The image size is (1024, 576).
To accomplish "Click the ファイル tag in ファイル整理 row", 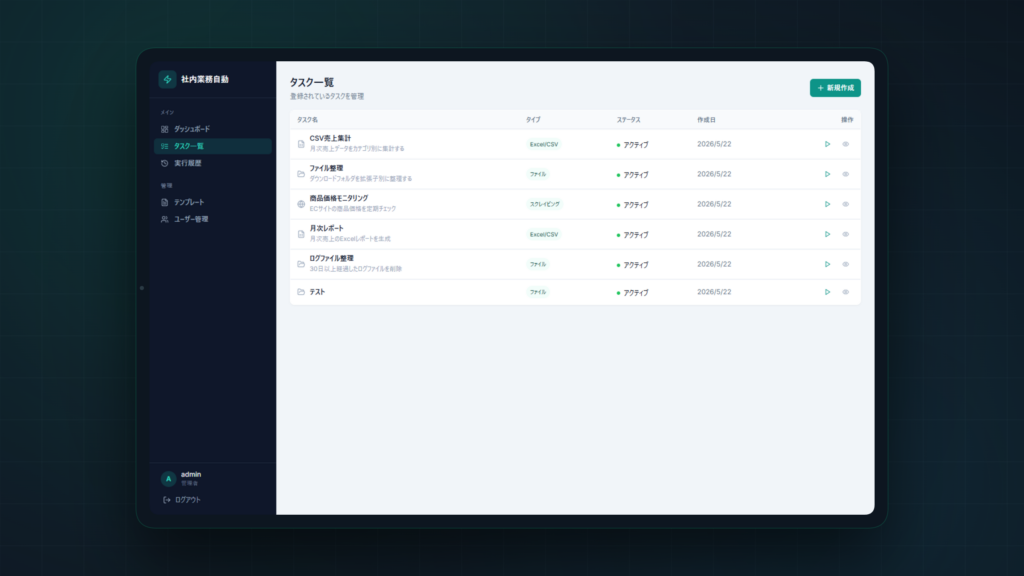I will 538,174.
